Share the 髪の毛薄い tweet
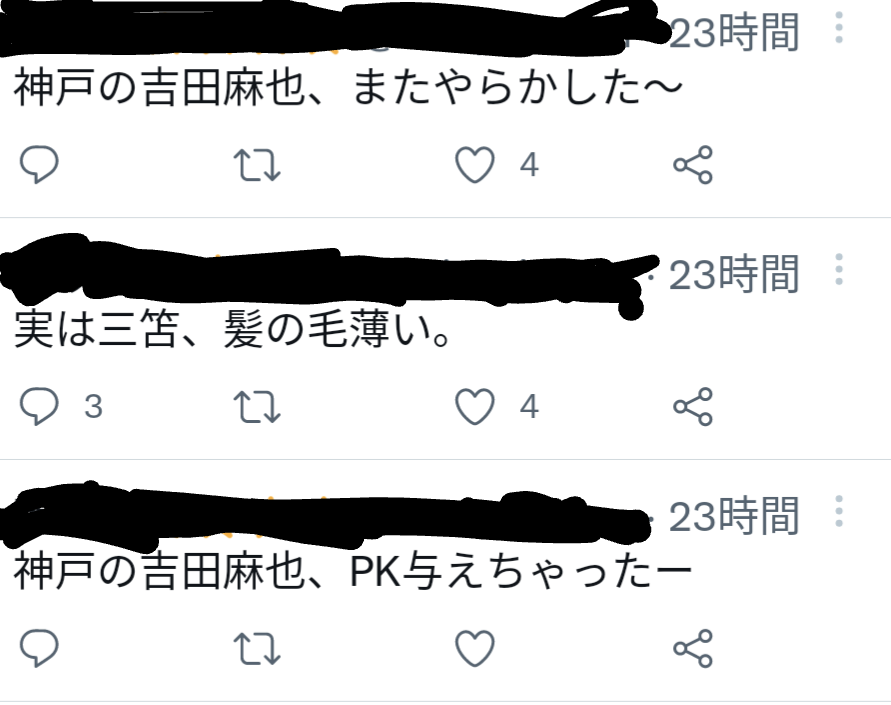This screenshot has height=705, width=891. pyautogui.click(x=693, y=407)
